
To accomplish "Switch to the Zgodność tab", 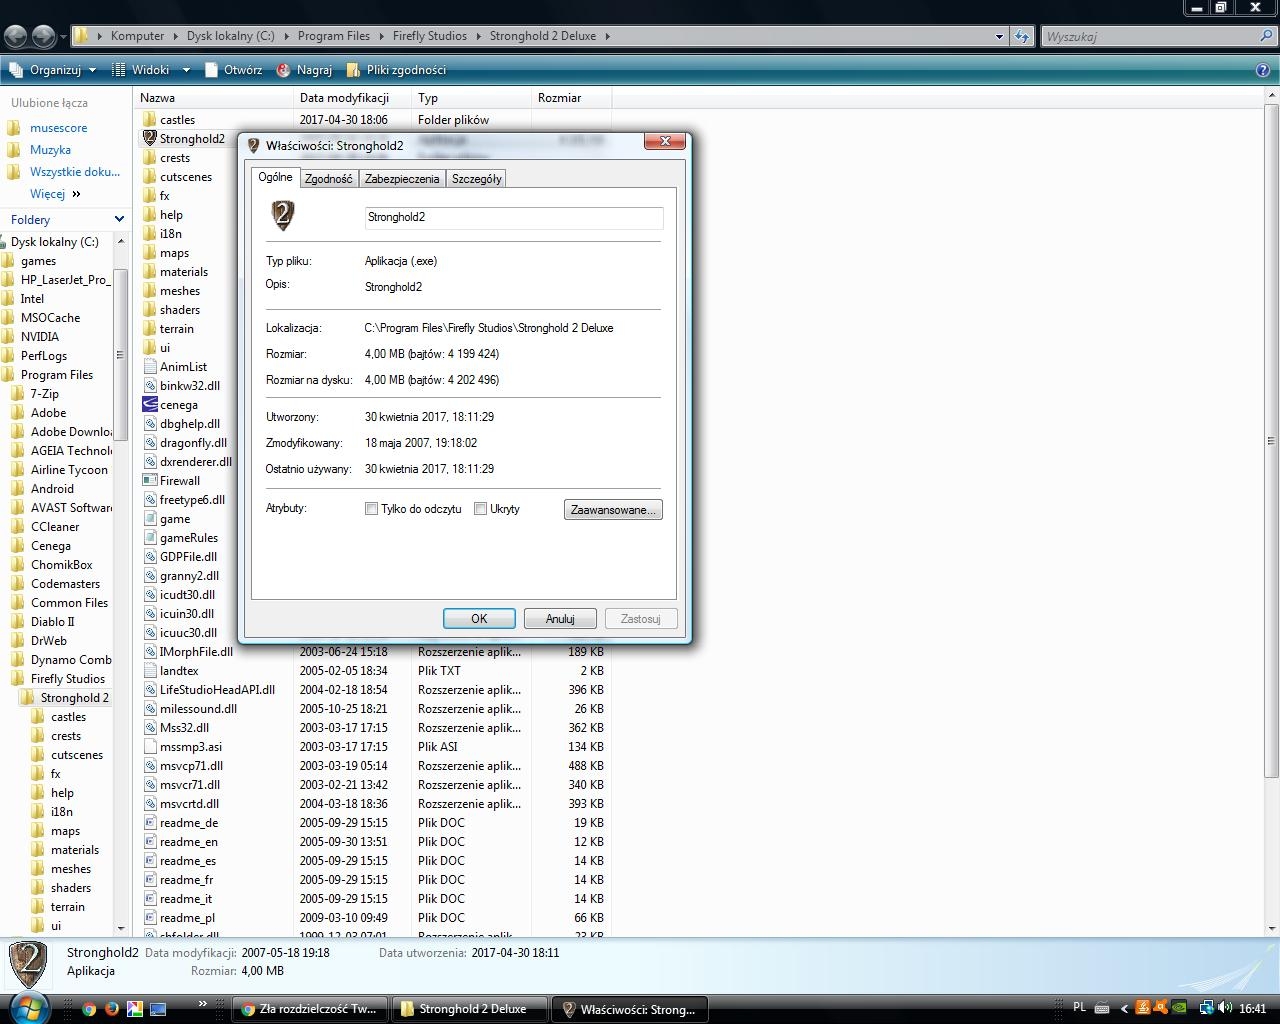I will (329, 179).
